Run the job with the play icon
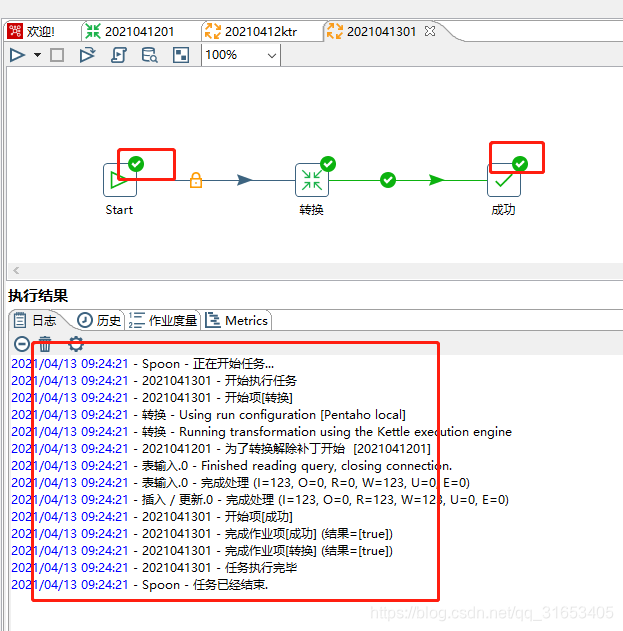 coord(17,55)
